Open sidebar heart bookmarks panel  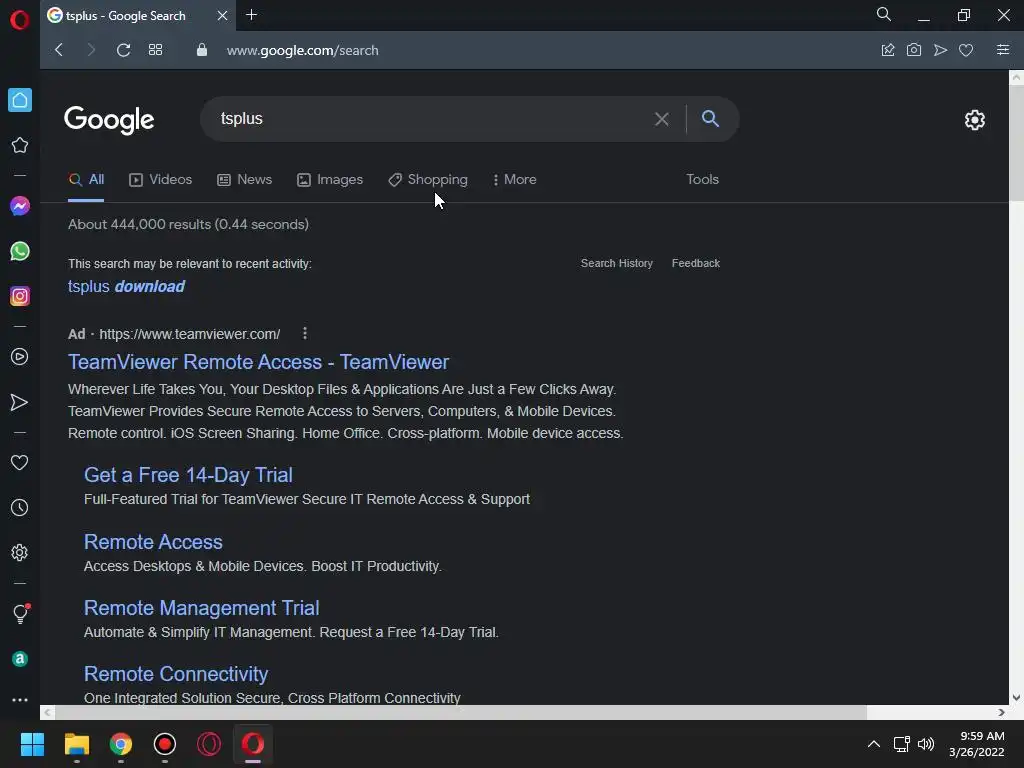[x=20, y=462]
